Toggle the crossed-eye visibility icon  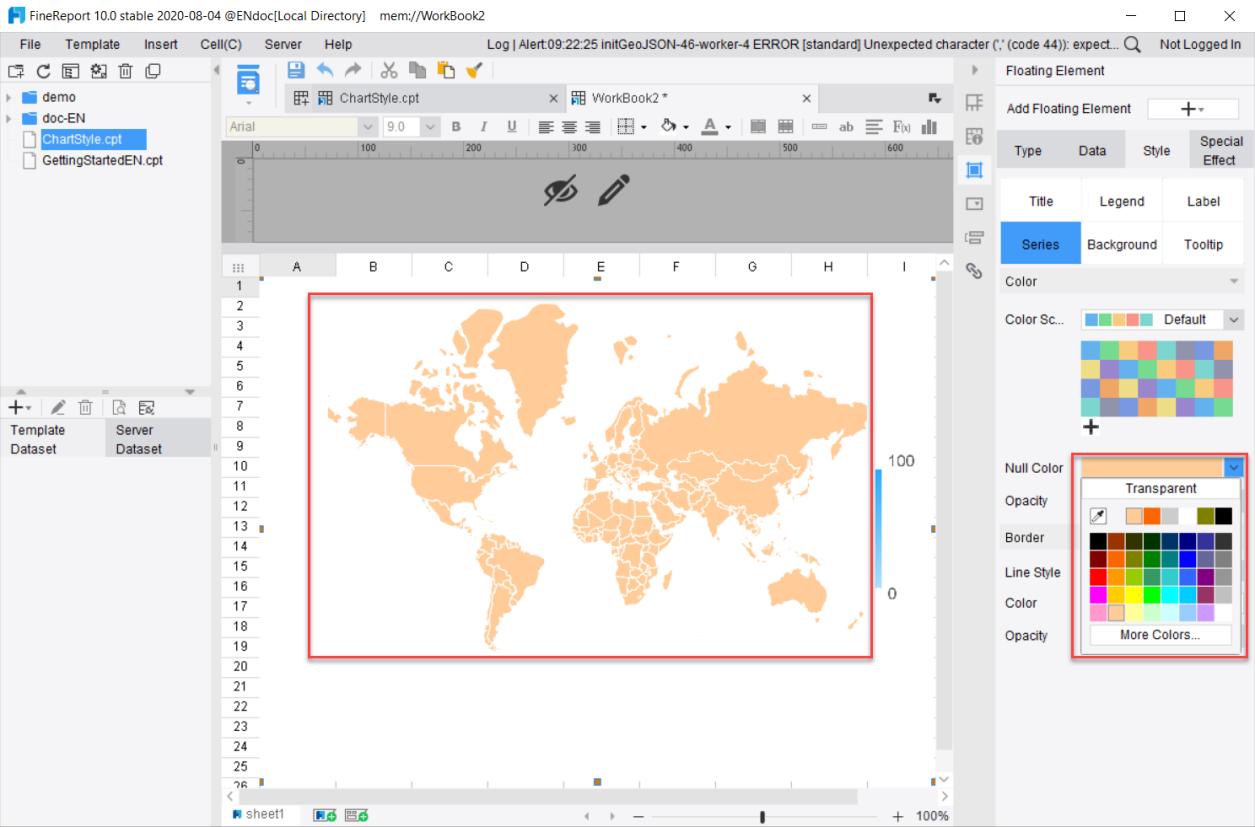tap(561, 190)
